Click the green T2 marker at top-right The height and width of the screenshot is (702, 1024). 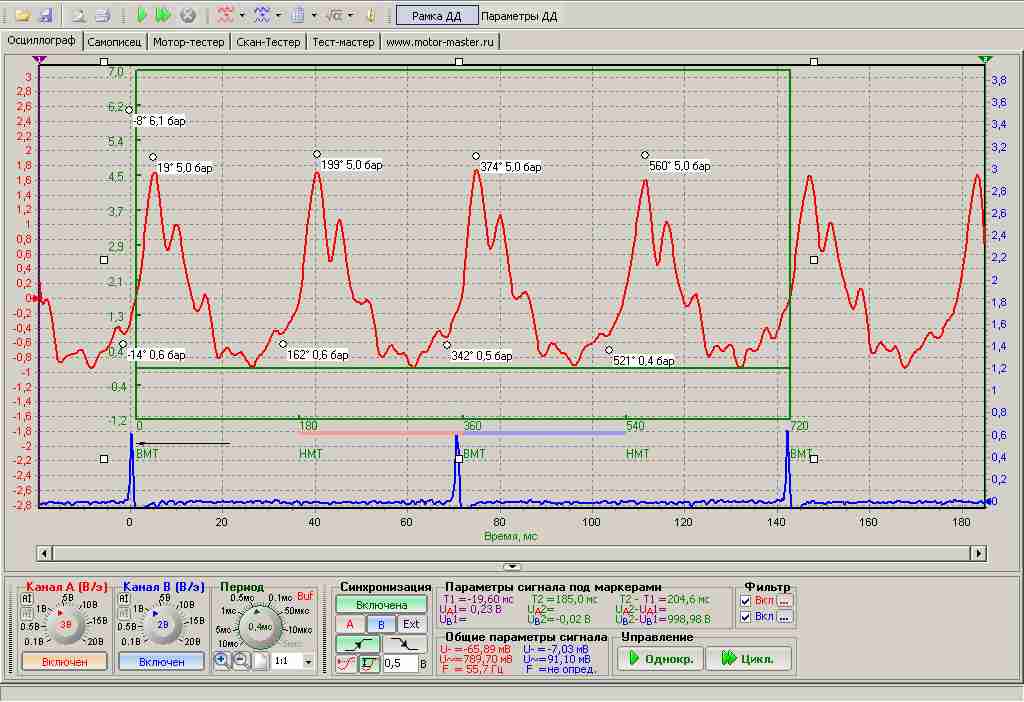[984, 60]
